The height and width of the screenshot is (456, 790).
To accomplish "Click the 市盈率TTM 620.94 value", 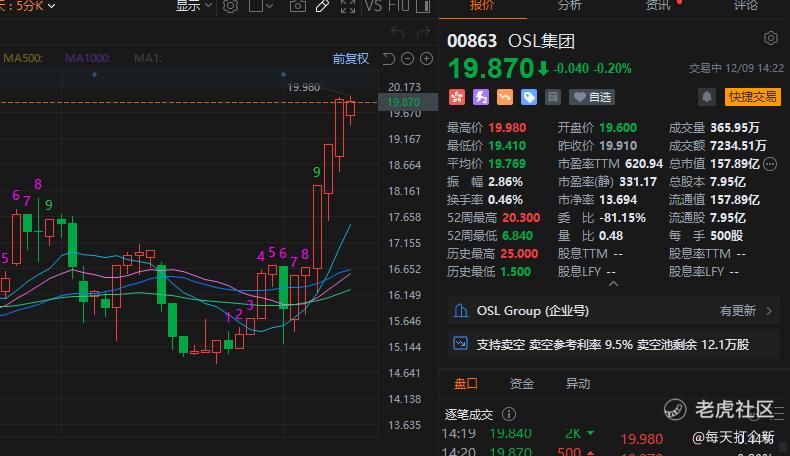I will click(x=644, y=164).
